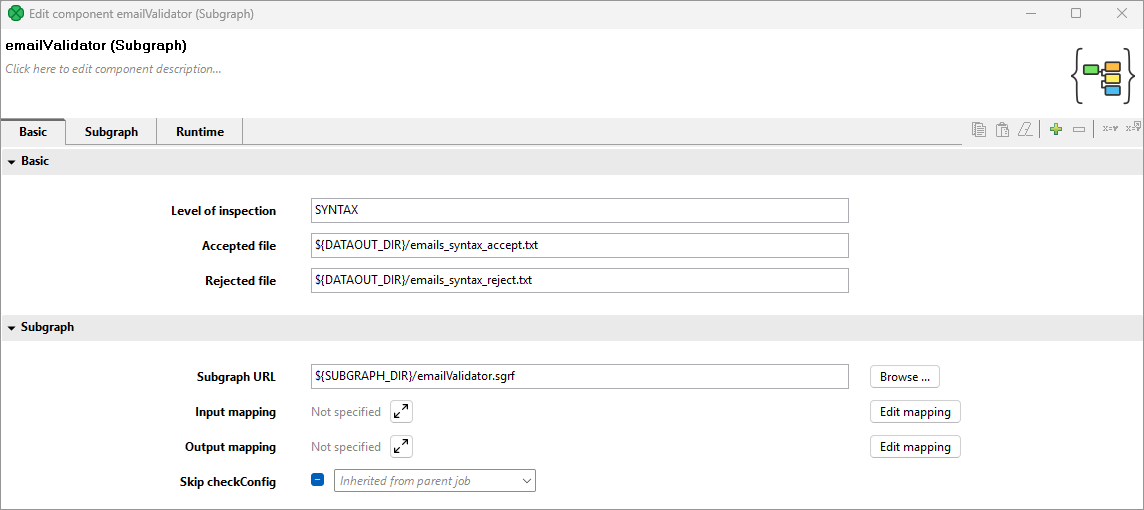Click the subgraph component icon at top right

(x=1104, y=76)
